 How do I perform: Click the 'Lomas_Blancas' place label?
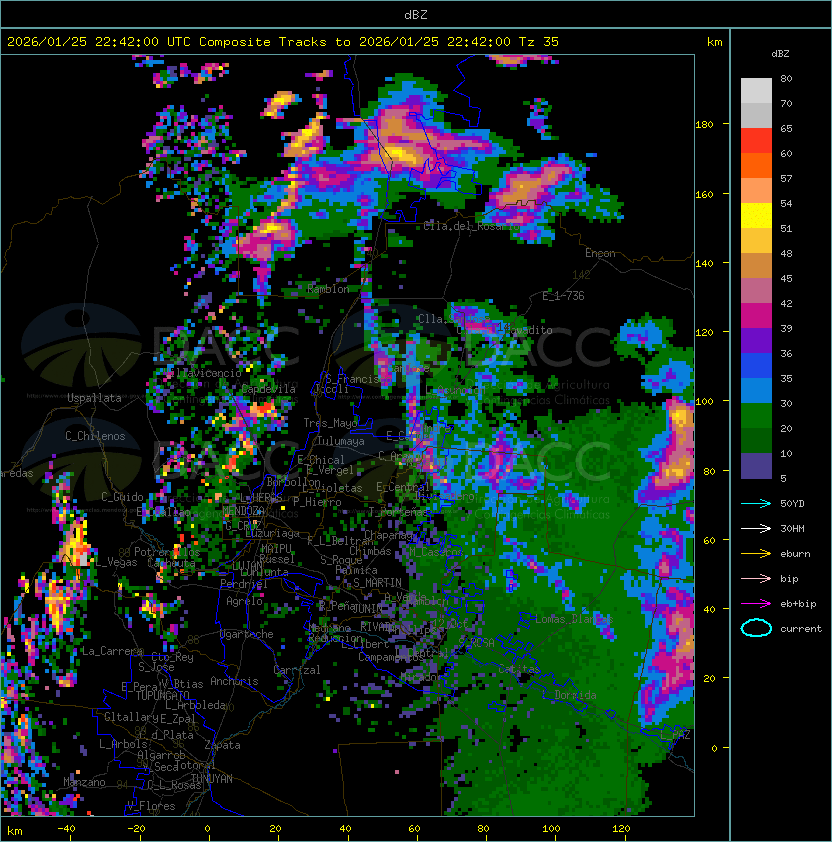(x=574, y=619)
